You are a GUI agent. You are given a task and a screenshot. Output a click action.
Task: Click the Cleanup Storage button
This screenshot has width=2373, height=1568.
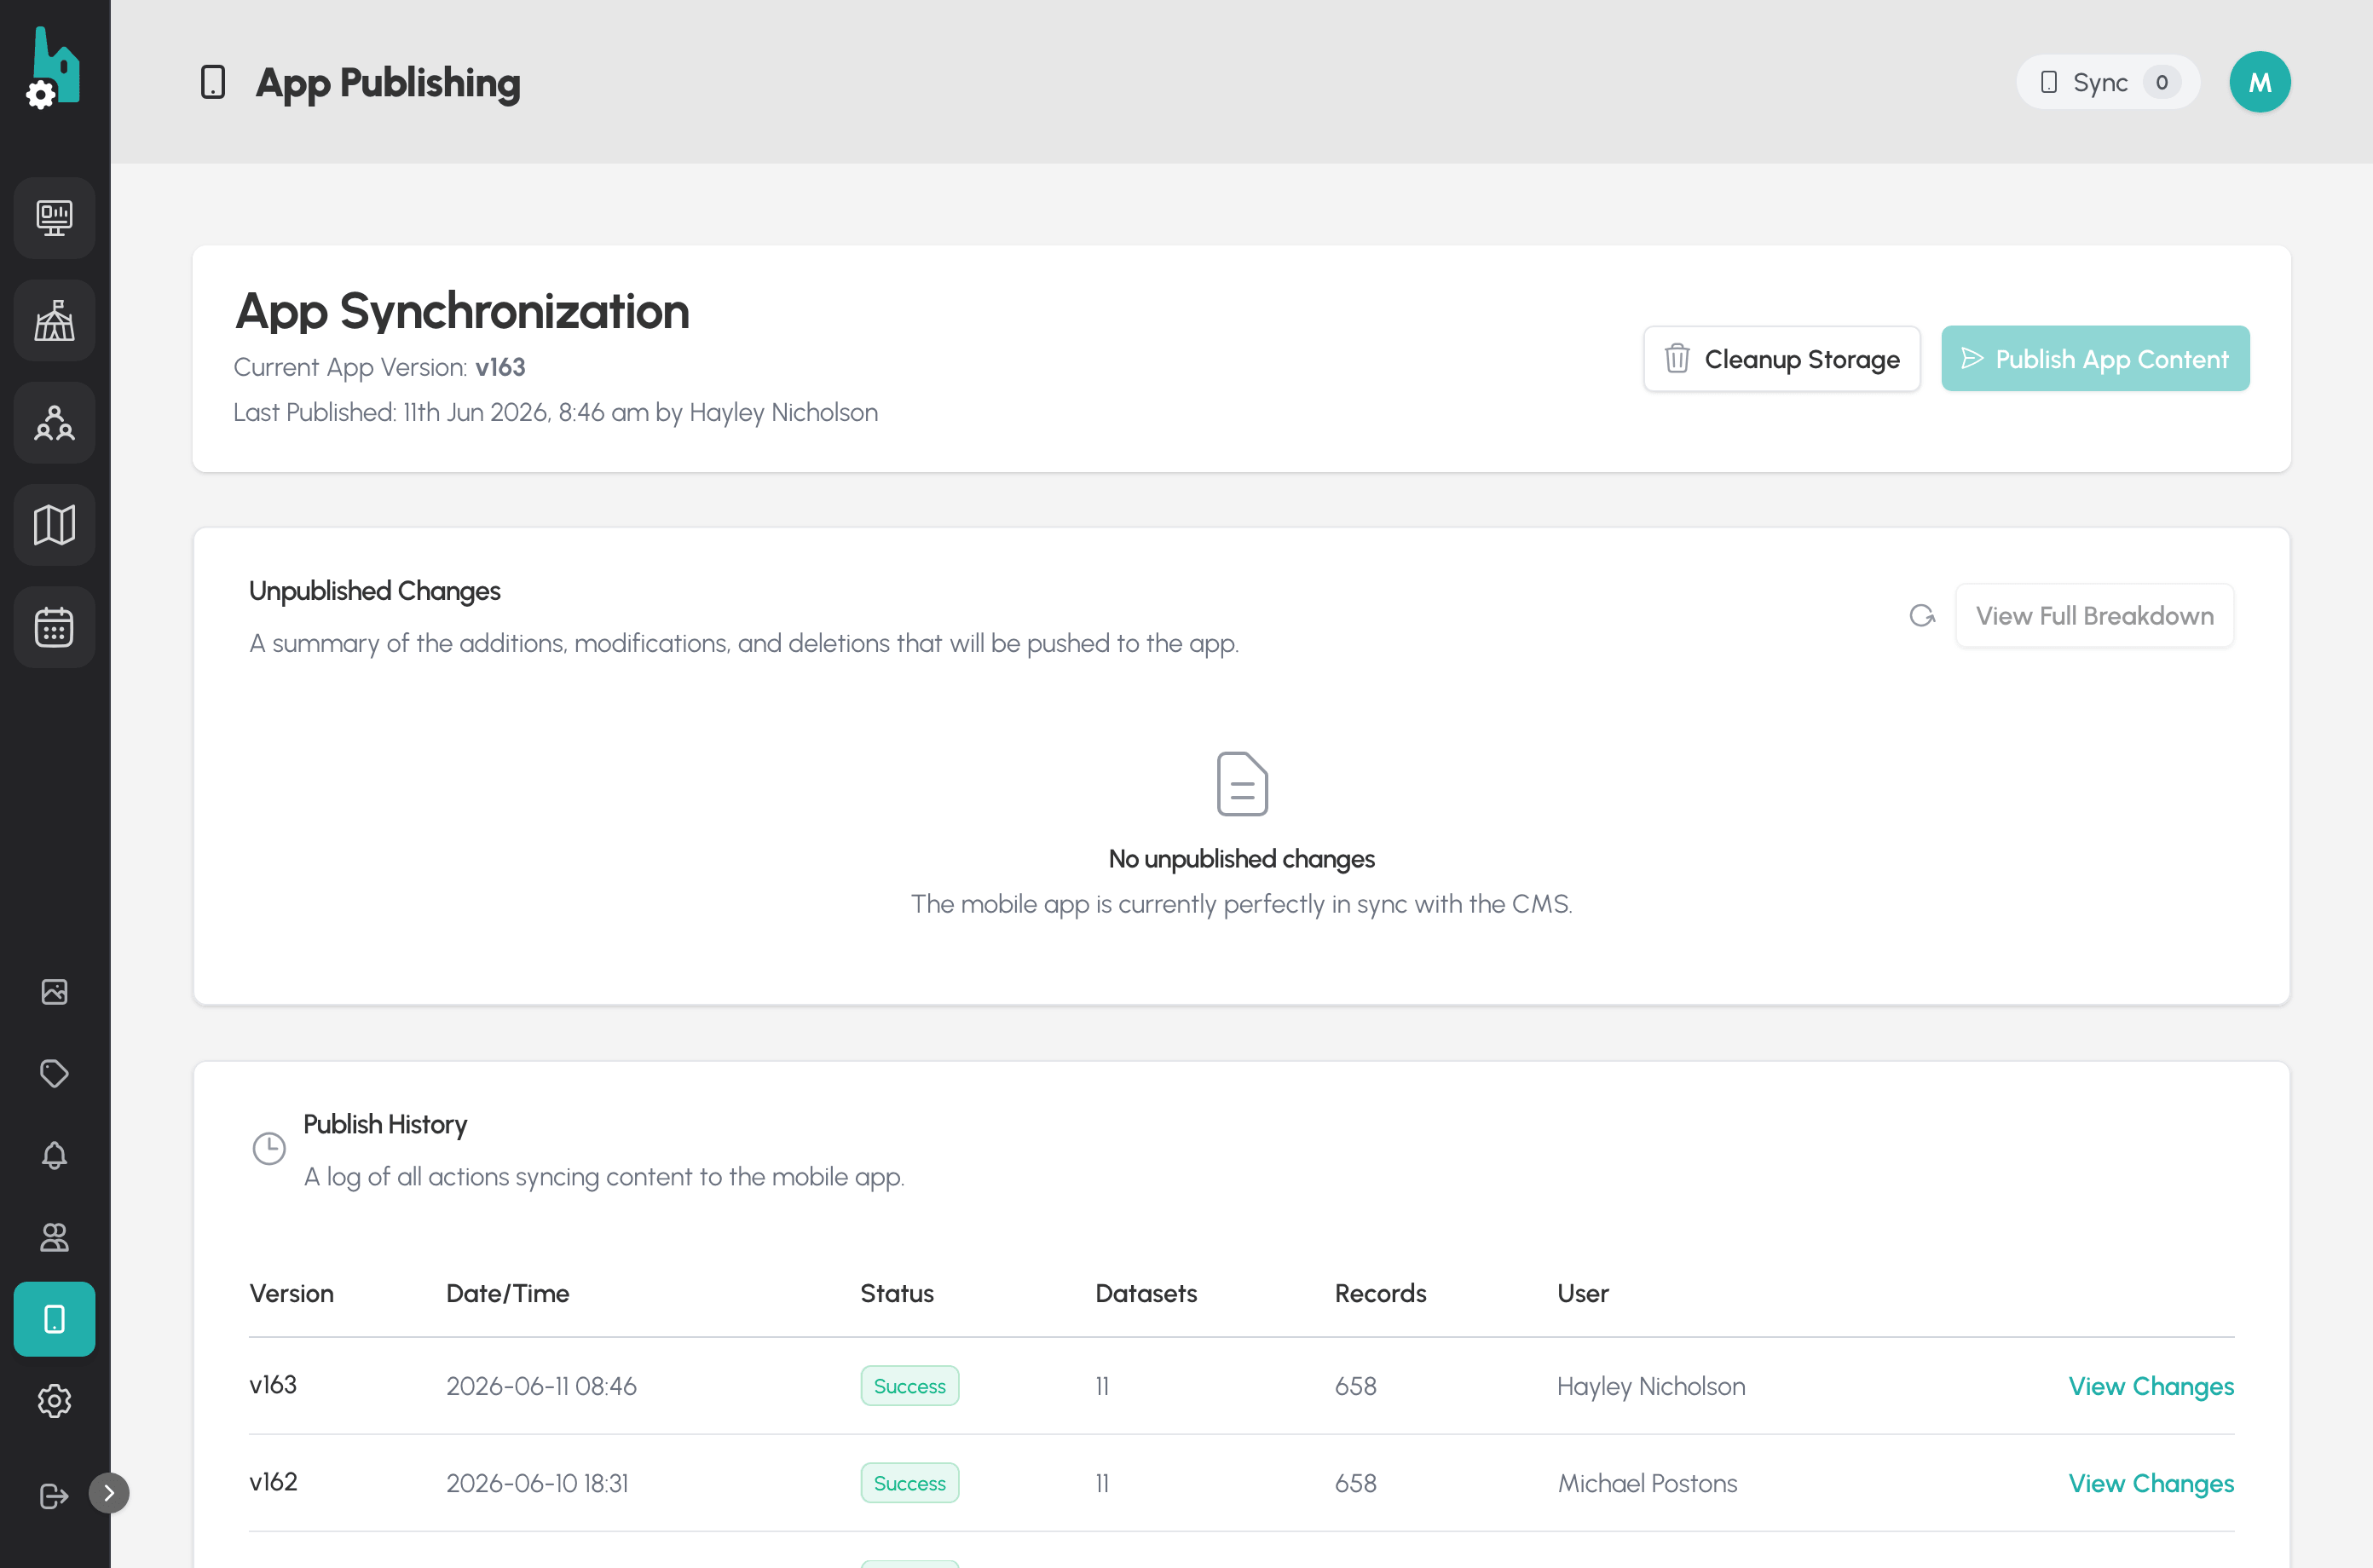click(1782, 359)
